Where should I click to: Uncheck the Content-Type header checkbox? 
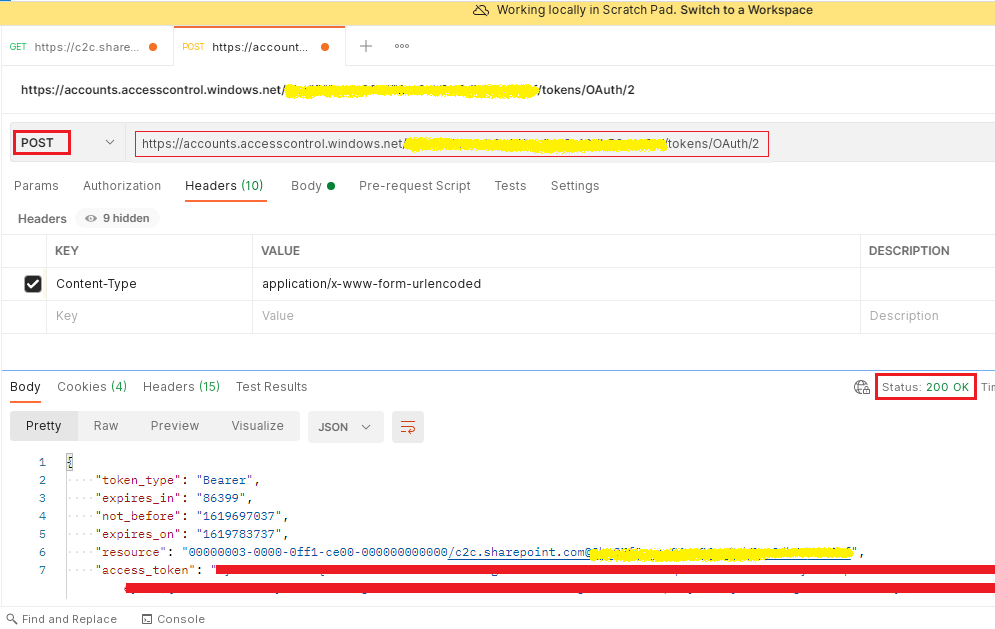[x=33, y=283]
